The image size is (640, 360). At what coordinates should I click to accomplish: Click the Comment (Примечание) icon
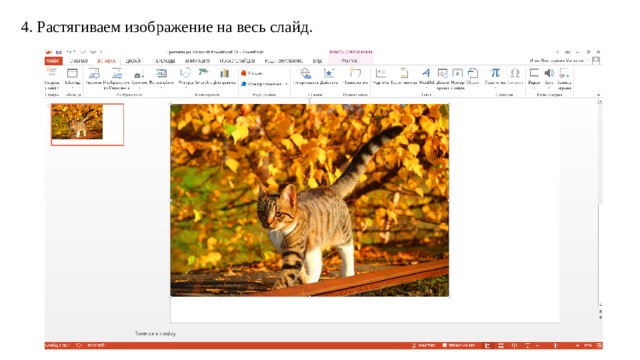[356, 73]
